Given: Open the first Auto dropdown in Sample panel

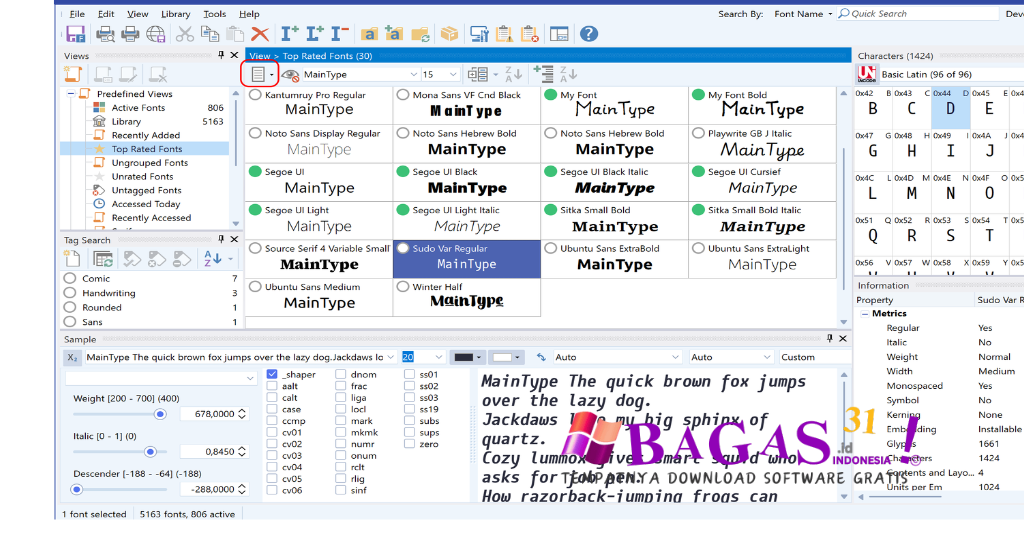Looking at the screenshot, I should [x=675, y=357].
